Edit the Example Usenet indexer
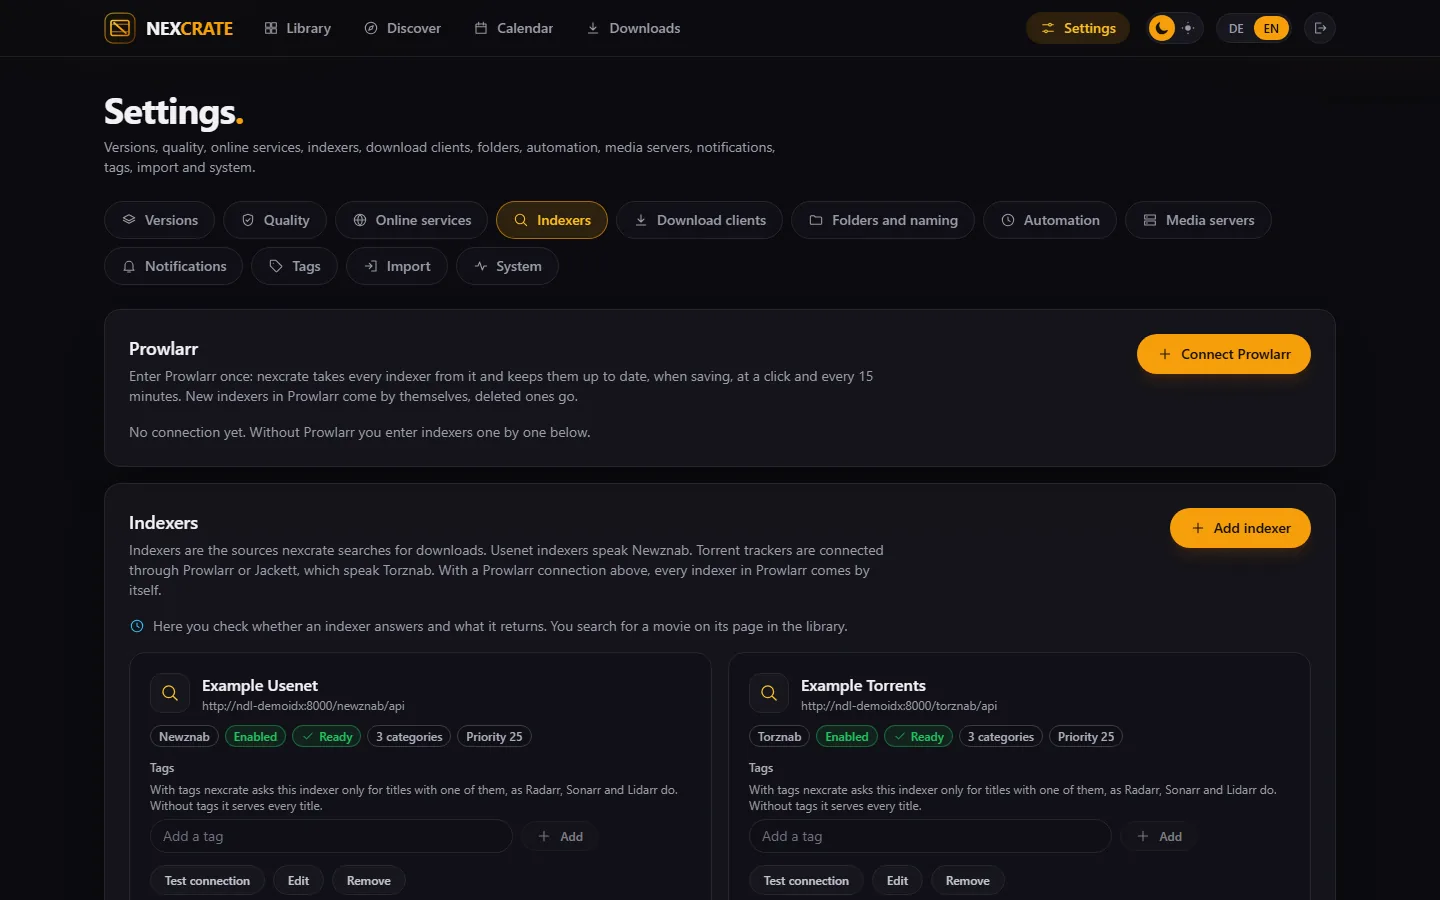This screenshot has width=1440, height=900. [298, 881]
